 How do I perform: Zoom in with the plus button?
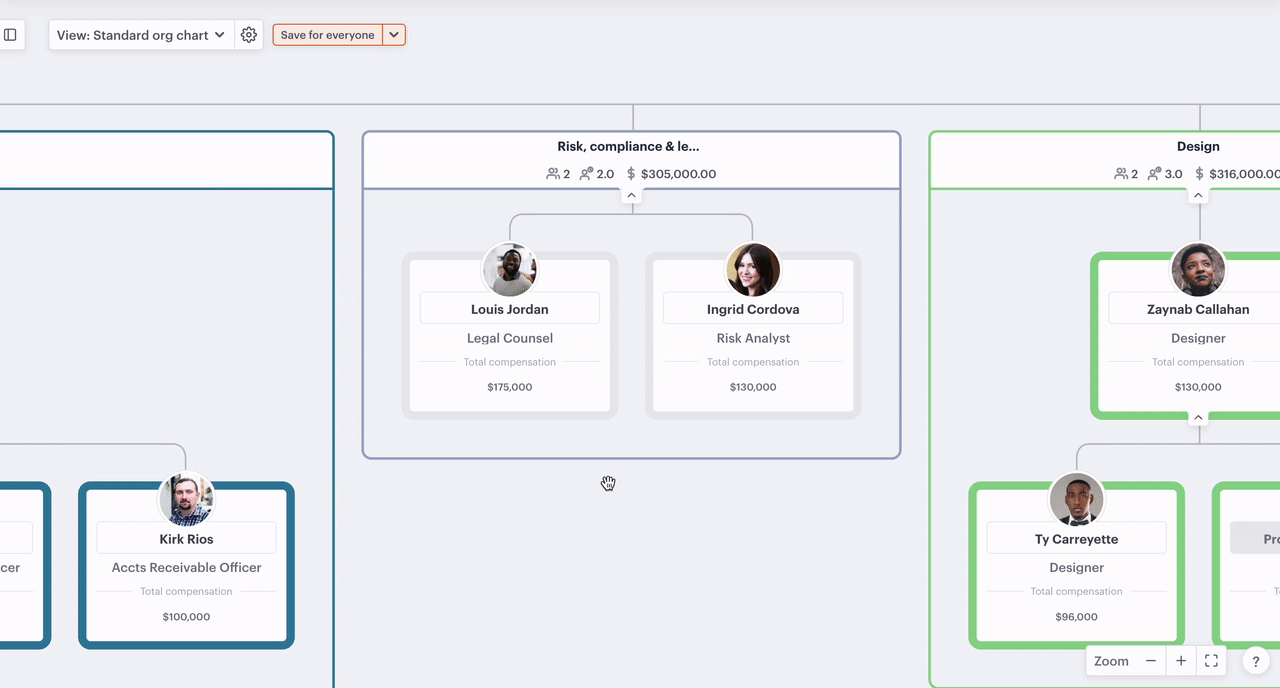1181,661
